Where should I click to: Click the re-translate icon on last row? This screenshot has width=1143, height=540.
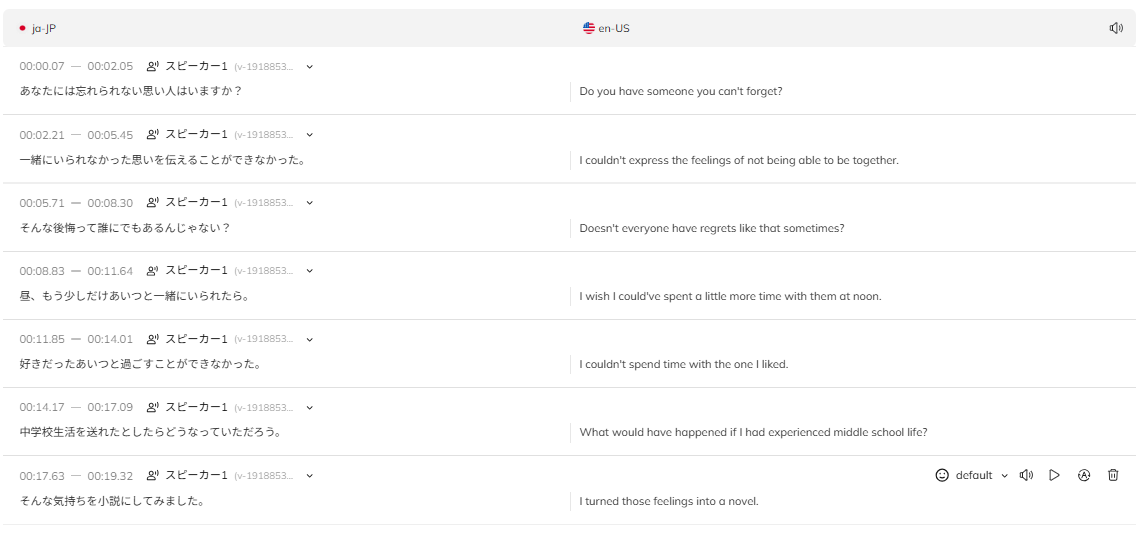tap(1084, 475)
